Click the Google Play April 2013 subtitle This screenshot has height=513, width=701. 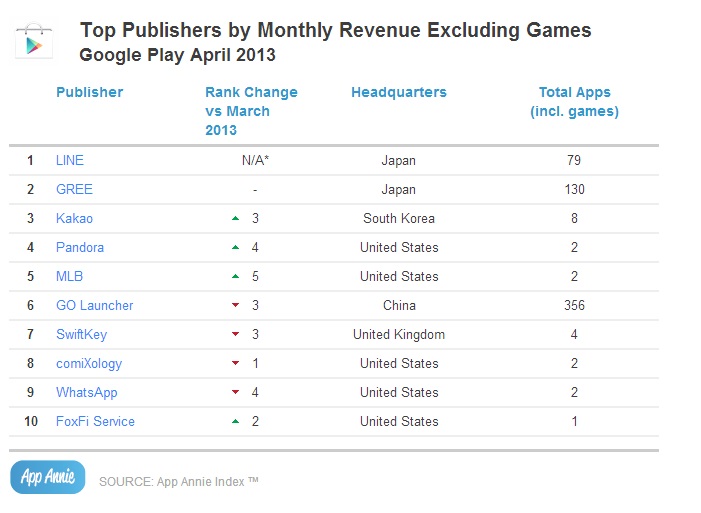click(x=177, y=55)
